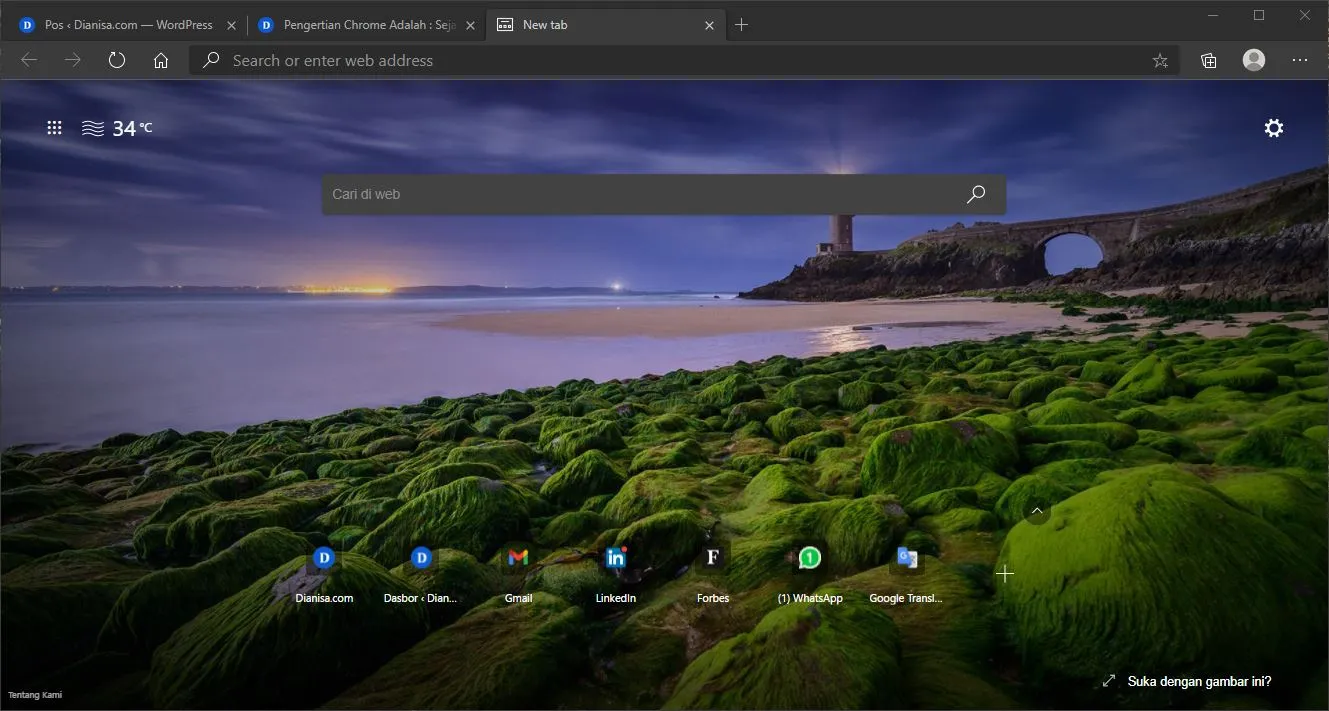Open the Collections panel
This screenshot has height=711, width=1329.
[1208, 60]
